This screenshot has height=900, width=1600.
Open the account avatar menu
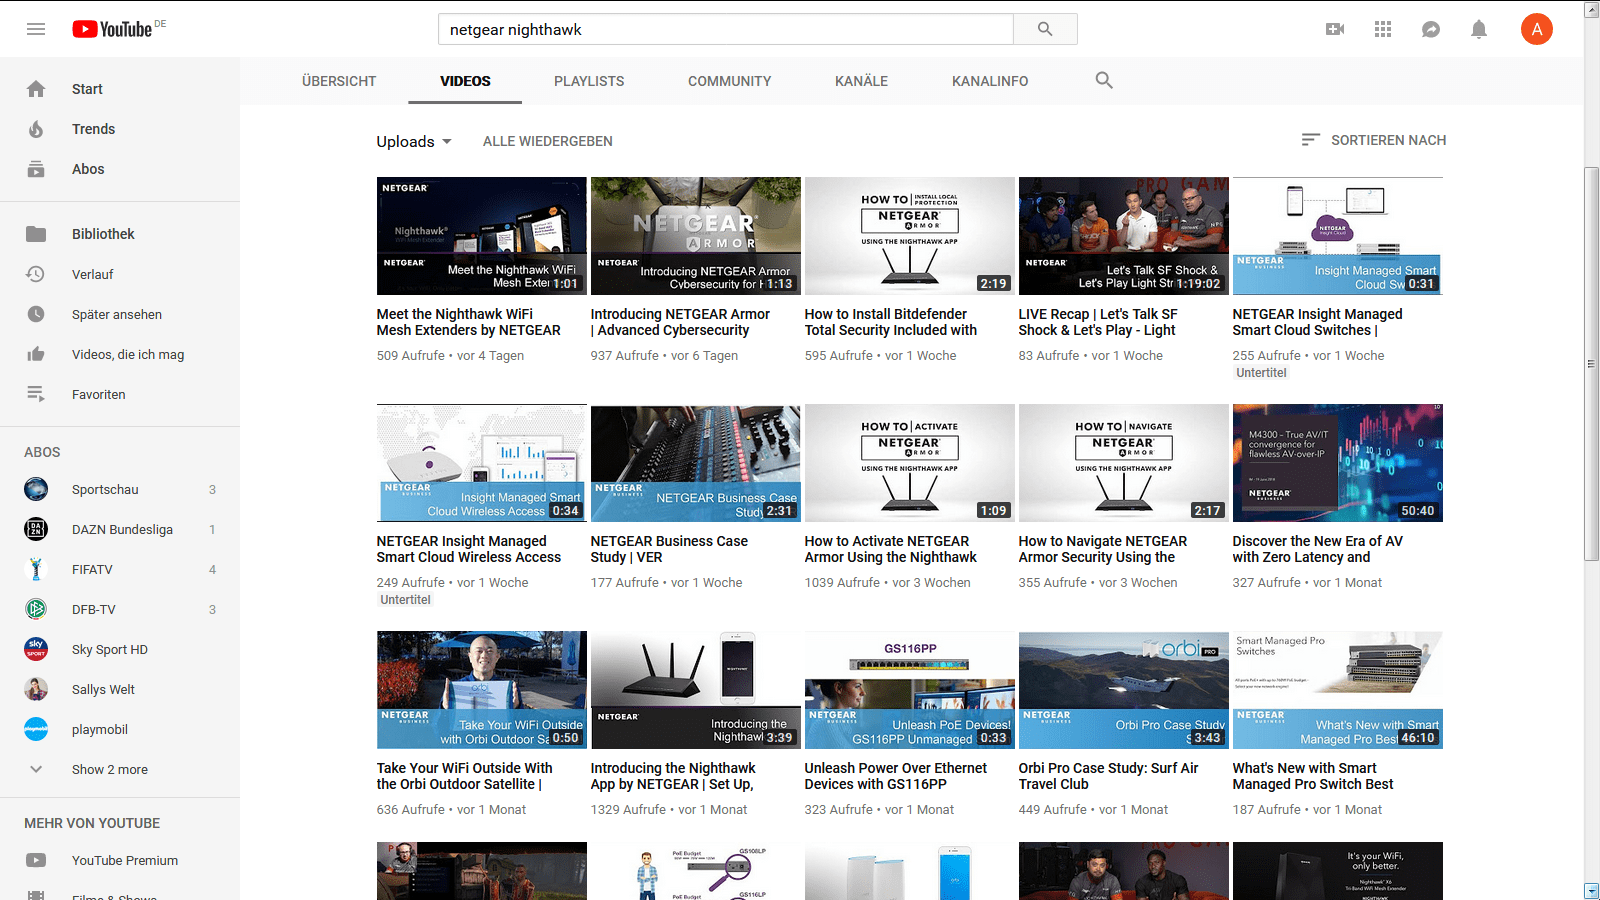(1537, 29)
